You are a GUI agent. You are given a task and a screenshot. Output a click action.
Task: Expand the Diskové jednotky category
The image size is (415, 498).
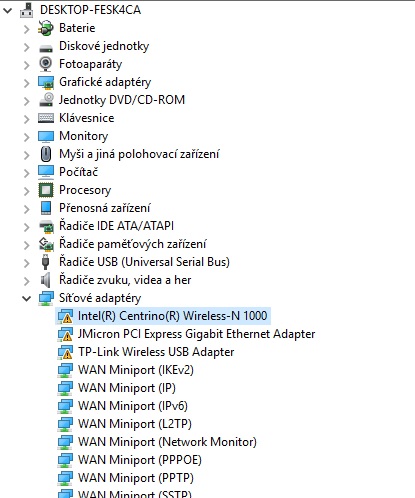[x=27, y=46]
